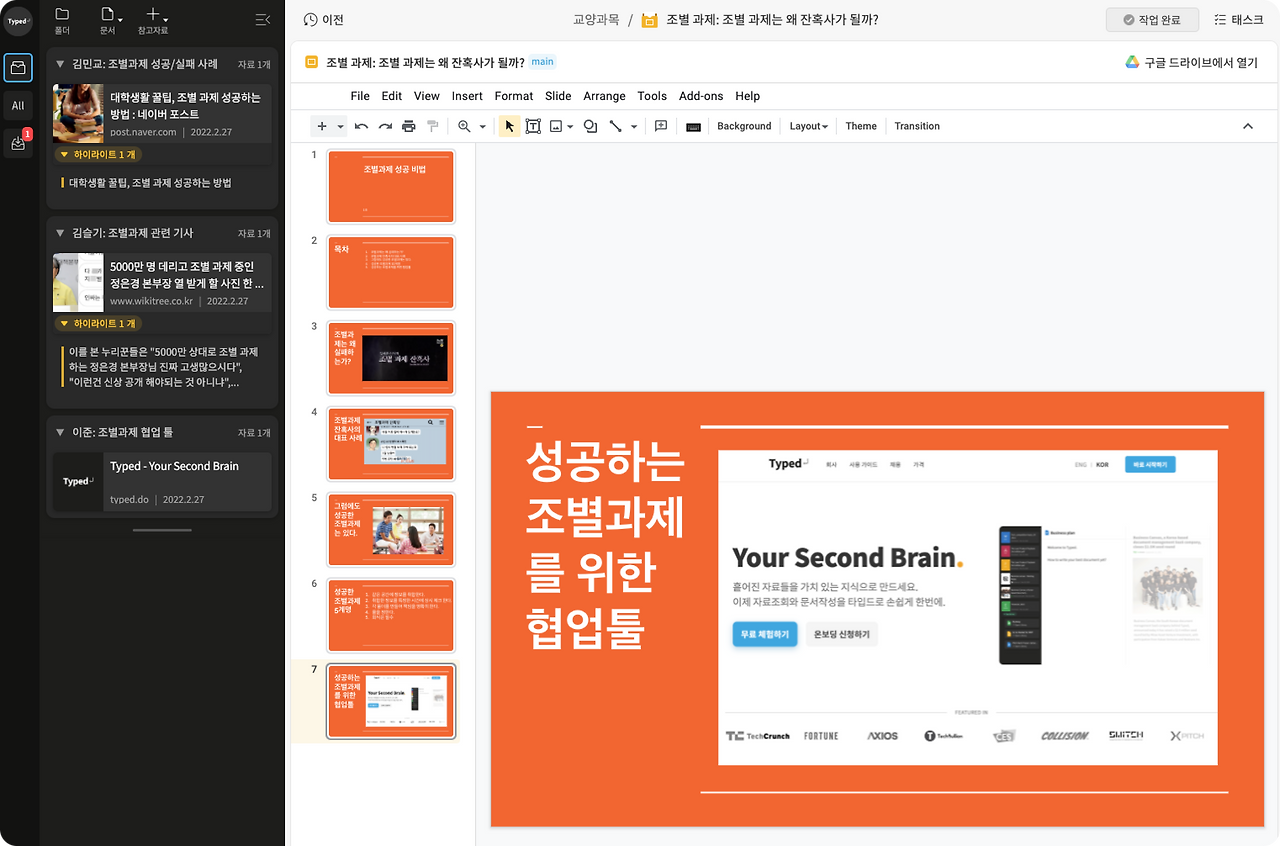Go back with the 이전 button
The height and width of the screenshot is (846, 1280).
(324, 19)
